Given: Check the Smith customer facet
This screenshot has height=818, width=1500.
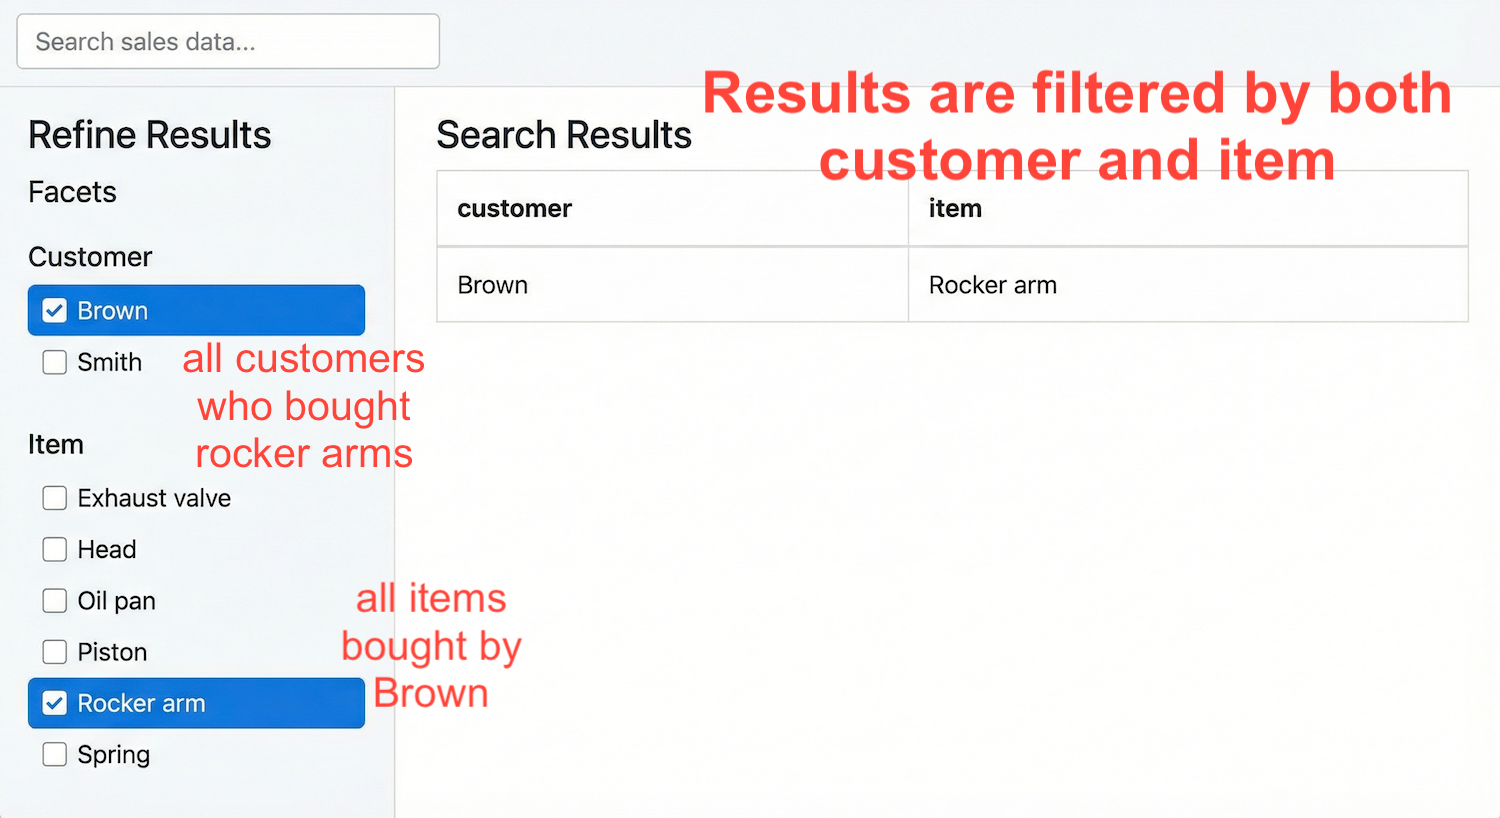Looking at the screenshot, I should 54,362.
